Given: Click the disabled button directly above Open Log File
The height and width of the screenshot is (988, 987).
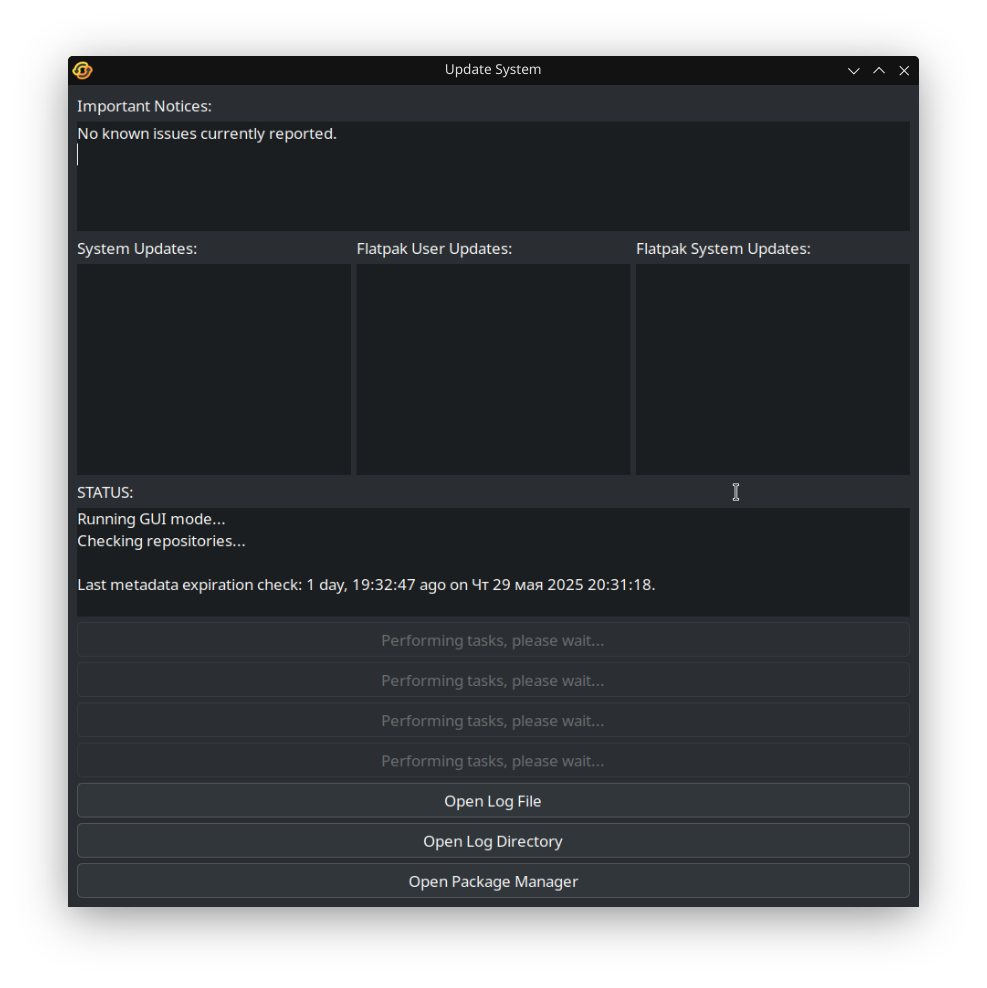Looking at the screenshot, I should click(x=493, y=761).
